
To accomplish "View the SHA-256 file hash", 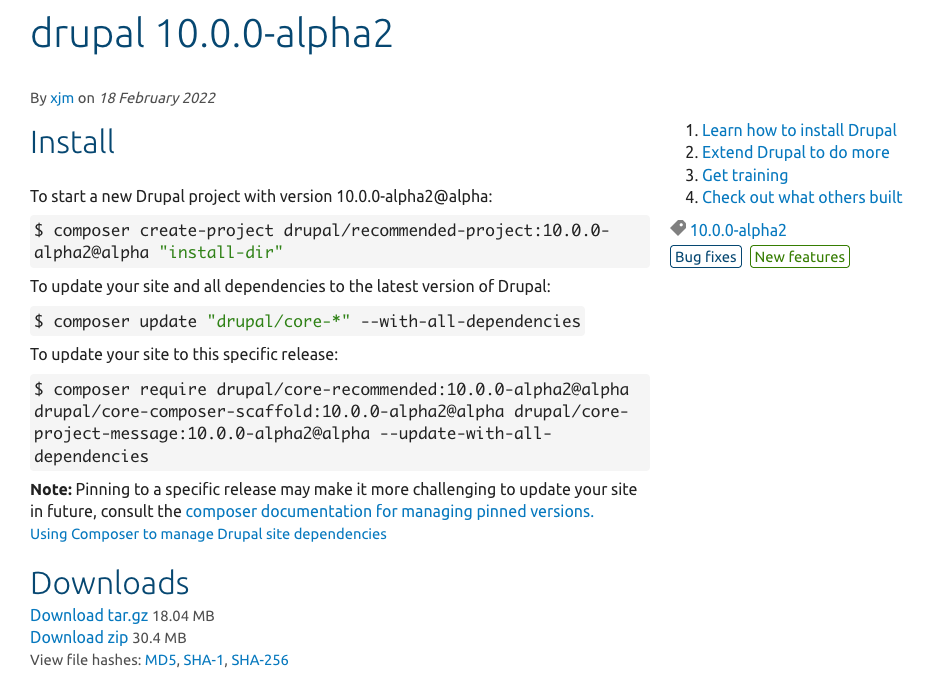I will (x=260, y=660).
